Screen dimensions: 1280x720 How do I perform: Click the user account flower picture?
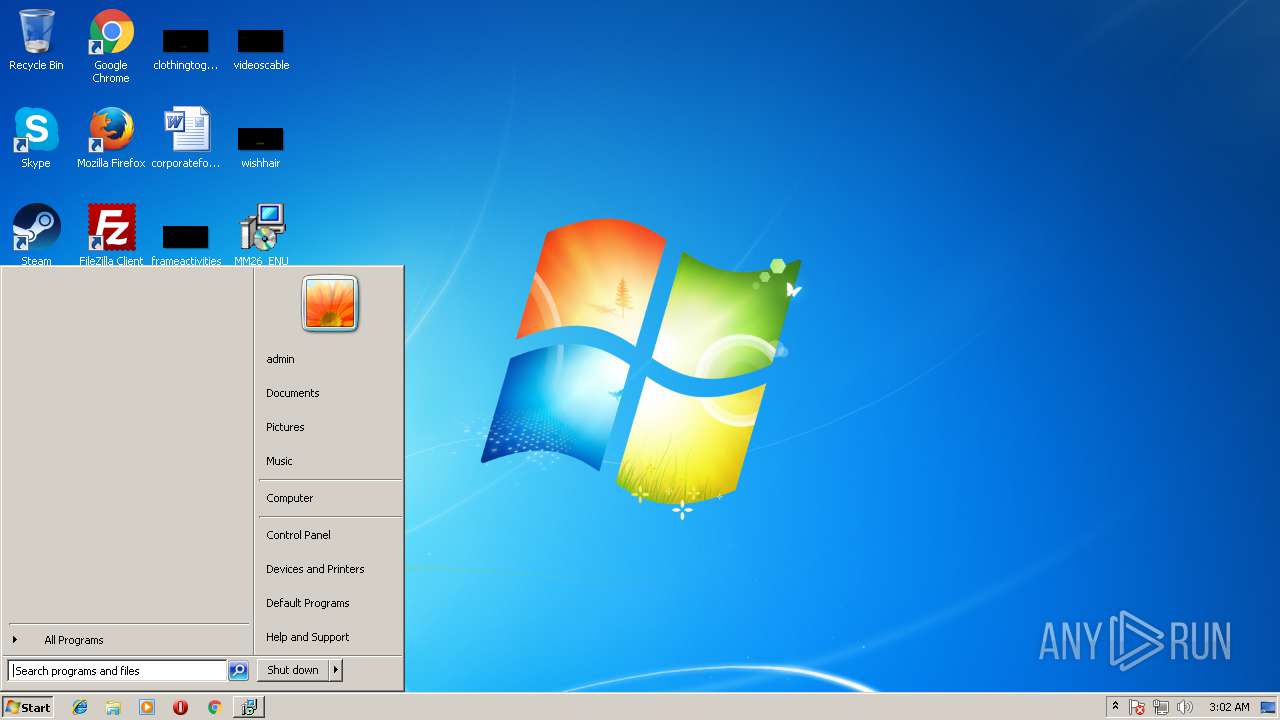(330, 303)
